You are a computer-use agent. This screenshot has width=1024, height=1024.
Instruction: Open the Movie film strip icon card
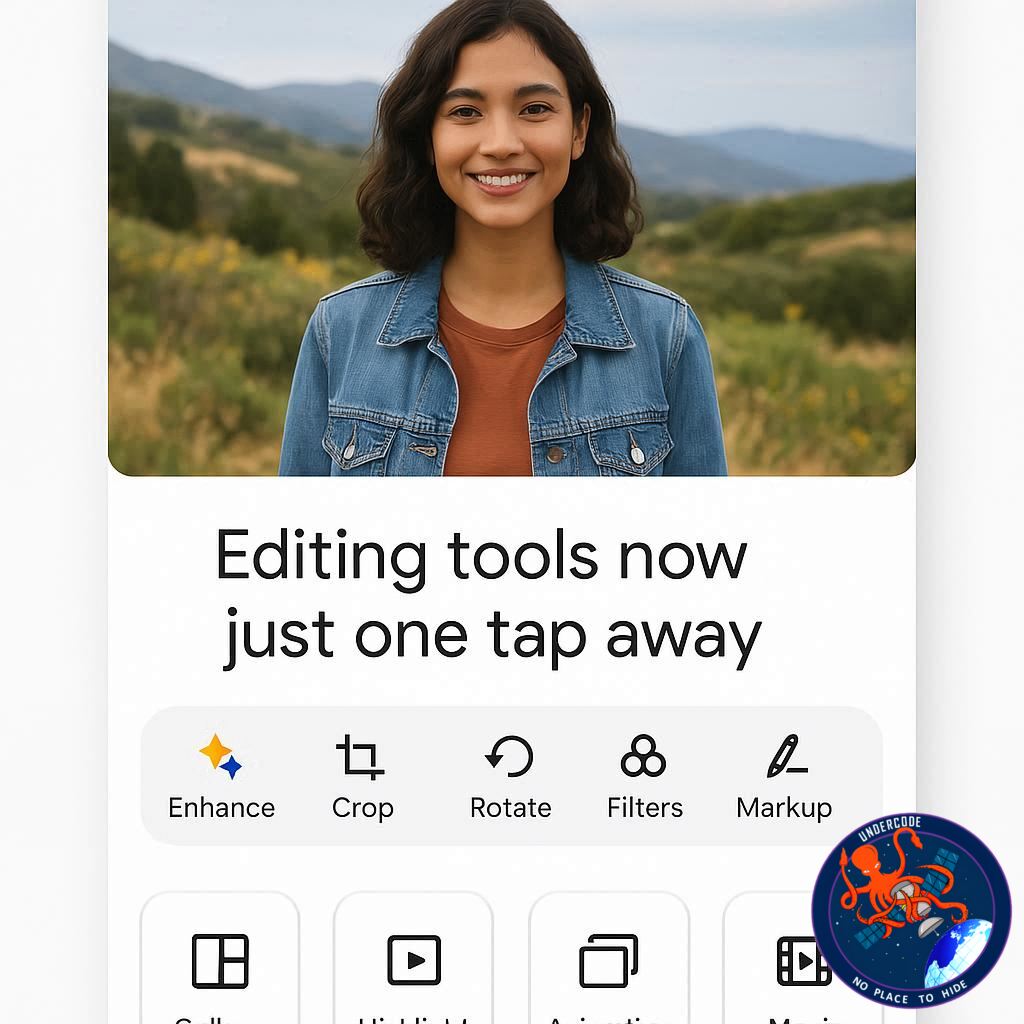[x=804, y=961]
